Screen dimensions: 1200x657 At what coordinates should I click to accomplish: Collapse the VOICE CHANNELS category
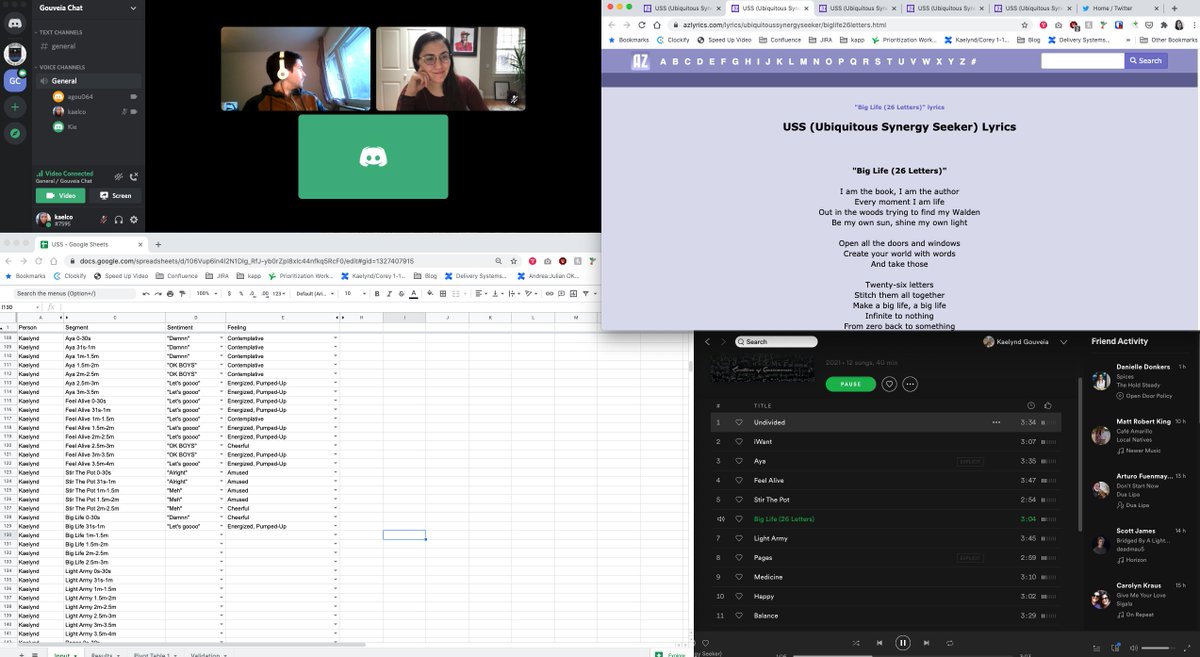click(61, 67)
